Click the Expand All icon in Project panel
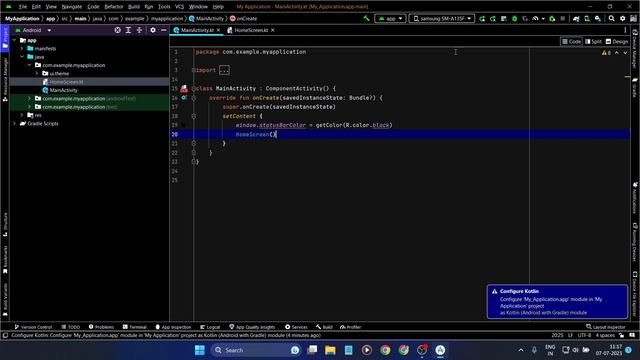Image resolution: width=640 pixels, height=360 pixels. (128, 30)
